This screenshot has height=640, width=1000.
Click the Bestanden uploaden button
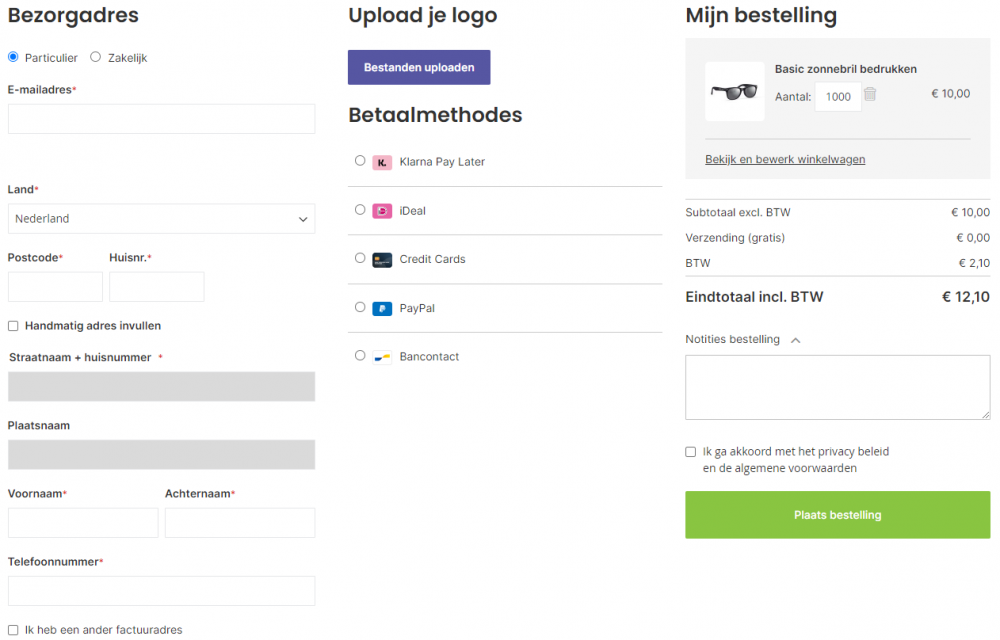point(419,68)
